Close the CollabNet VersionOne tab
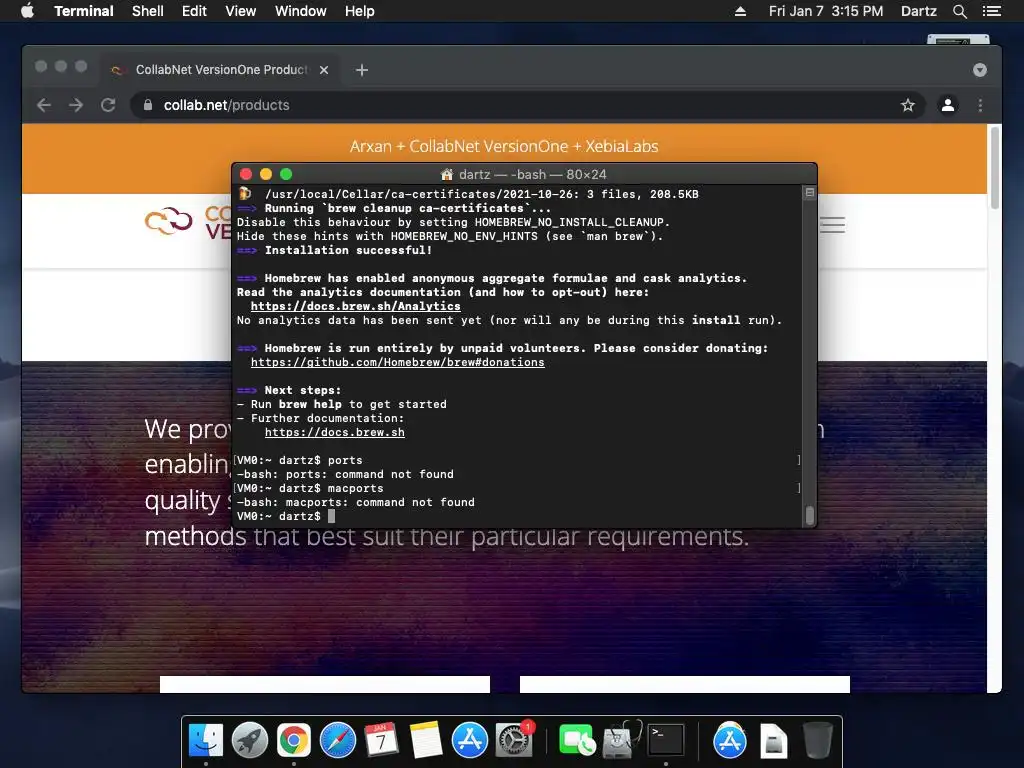This screenshot has width=1024, height=768. (324, 70)
